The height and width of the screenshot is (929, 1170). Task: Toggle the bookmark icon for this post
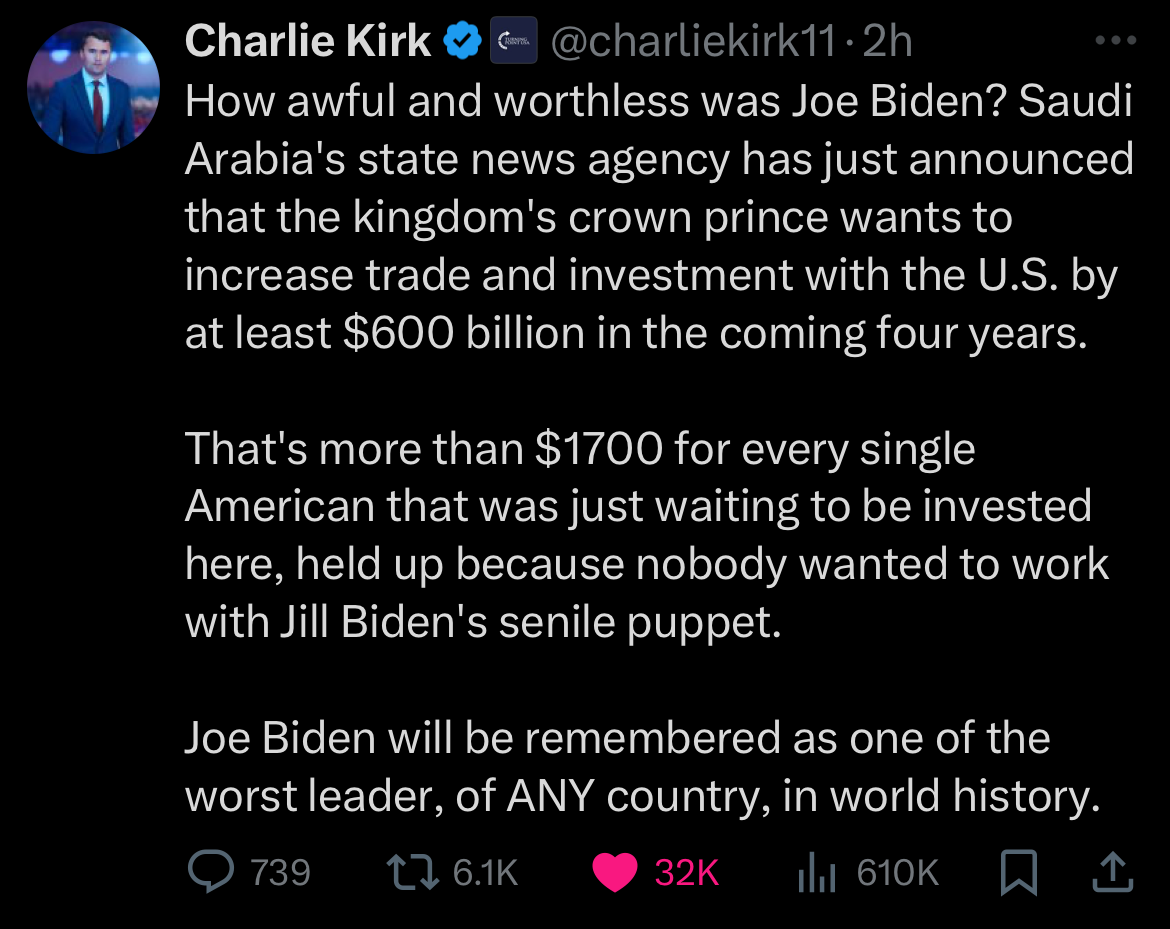point(1018,873)
